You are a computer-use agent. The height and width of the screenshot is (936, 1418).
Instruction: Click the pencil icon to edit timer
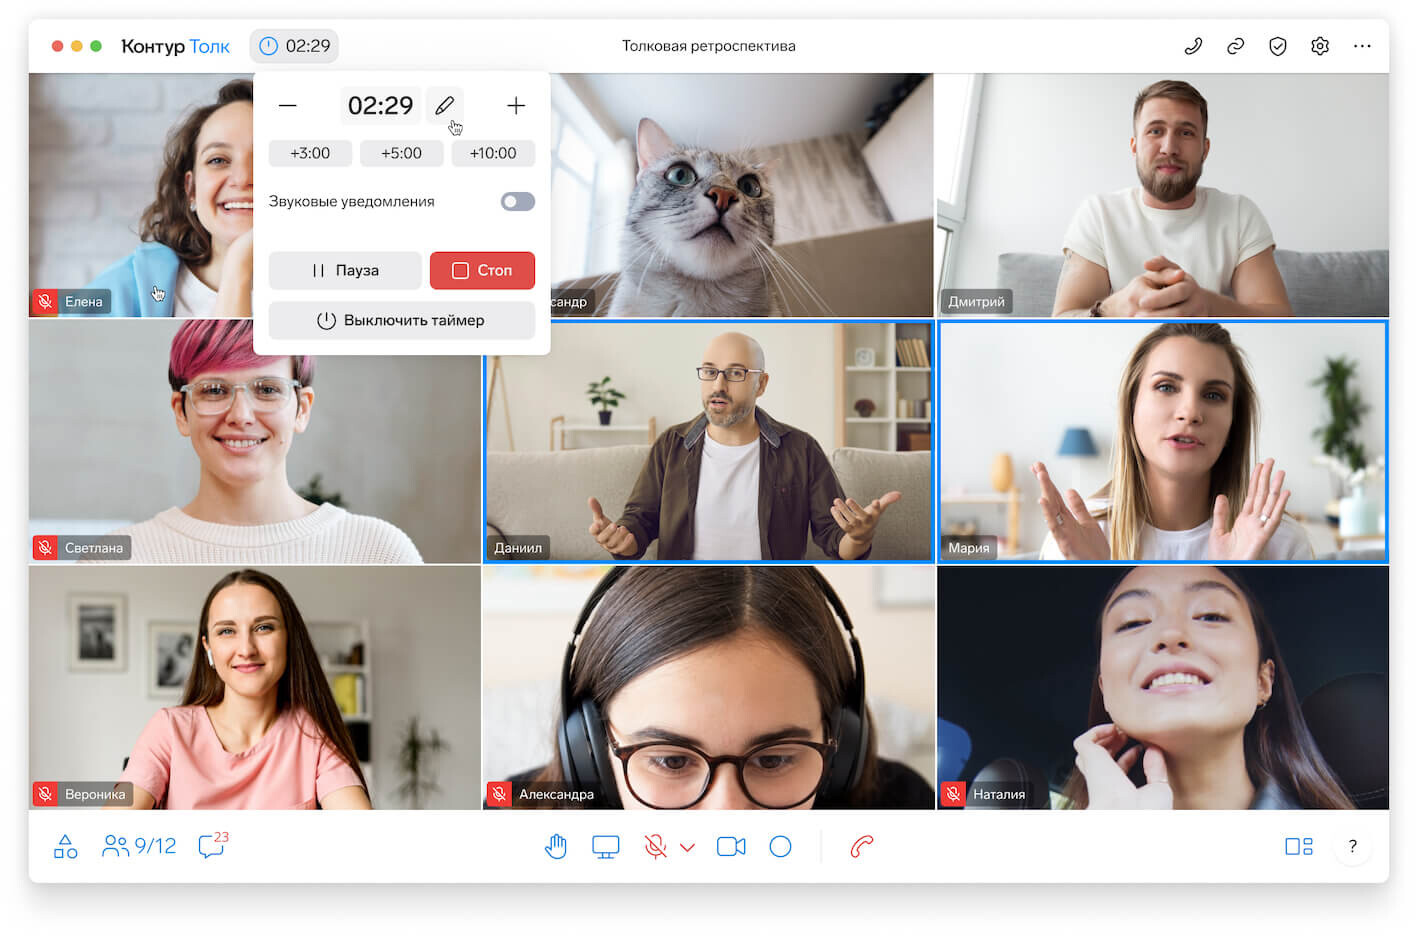tap(445, 105)
